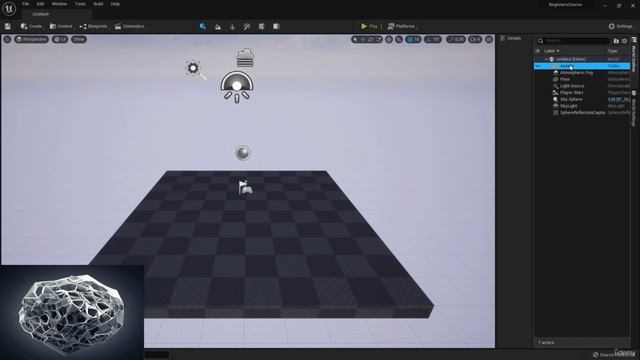Click the Unreal Engine logo icon
Screen dimensions: 640x360
(9, 8)
